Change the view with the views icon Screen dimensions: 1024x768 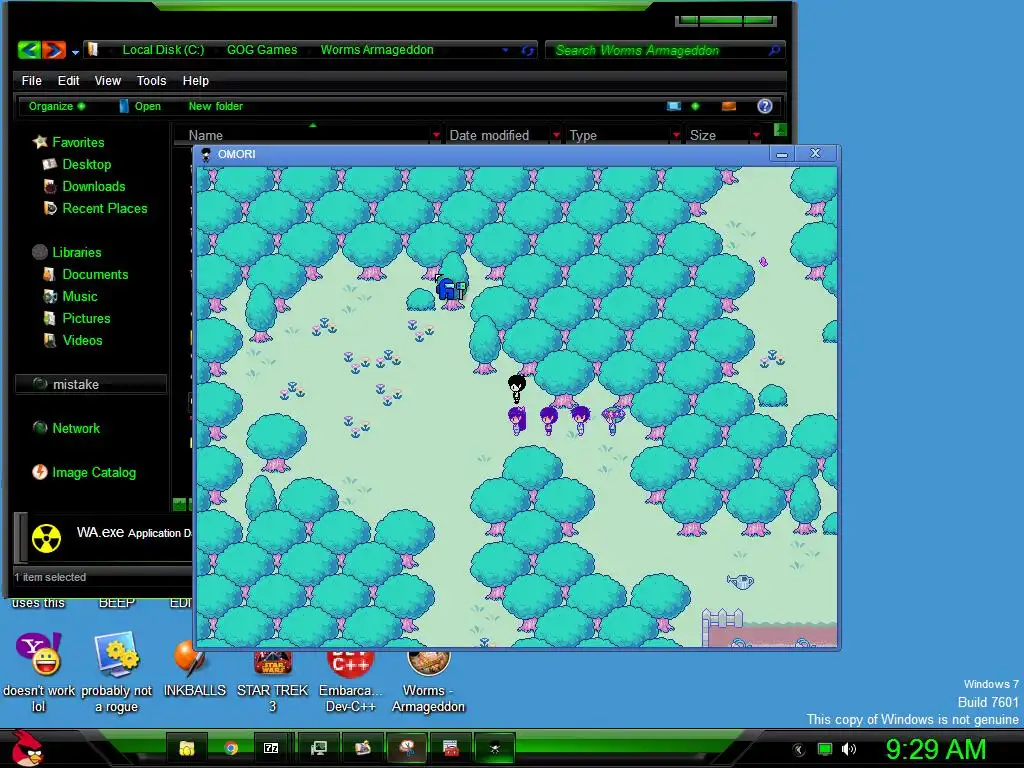[x=674, y=106]
